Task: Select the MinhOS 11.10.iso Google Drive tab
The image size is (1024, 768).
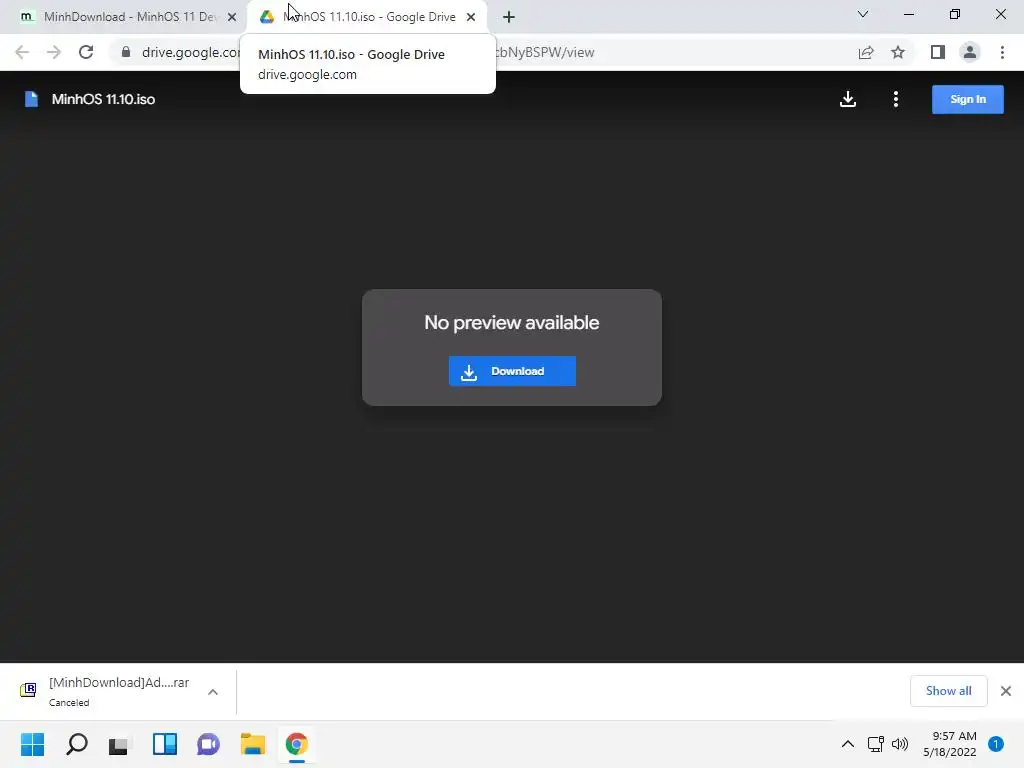Action: coord(367,17)
